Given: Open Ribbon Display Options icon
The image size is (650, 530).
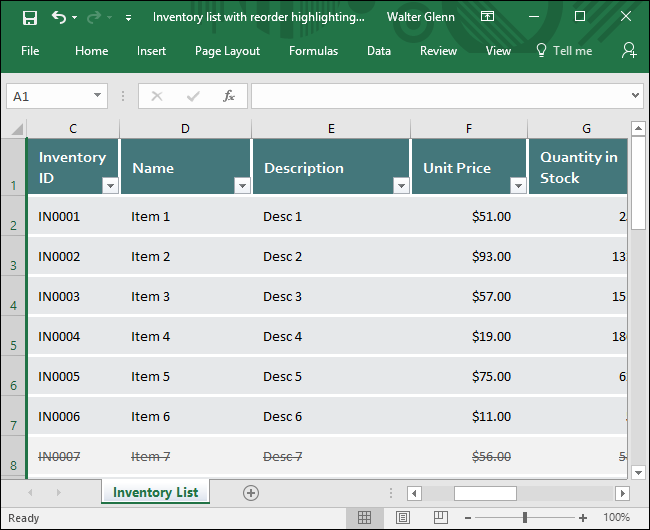Looking at the screenshot, I should click(x=487, y=17).
